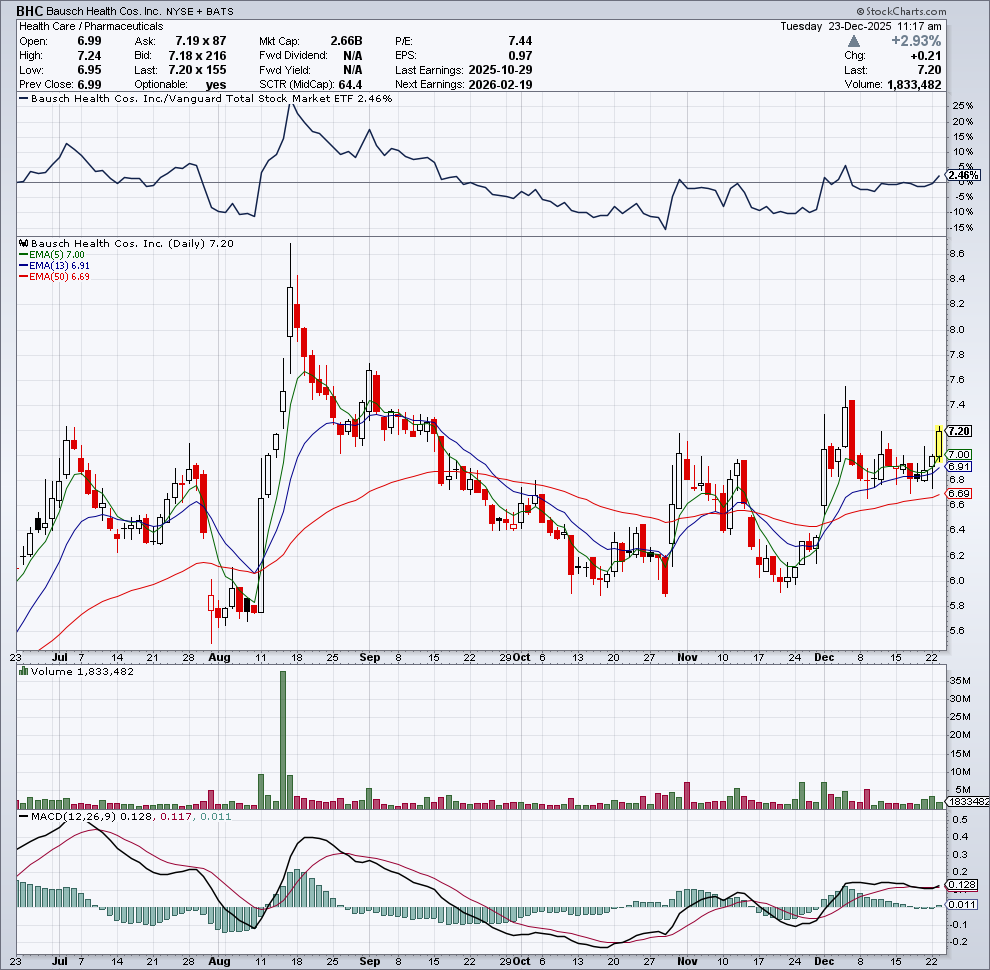Image resolution: width=990 pixels, height=970 pixels.
Task: Click the 7.00 EMA(5) axis tag
Action: click(x=959, y=455)
